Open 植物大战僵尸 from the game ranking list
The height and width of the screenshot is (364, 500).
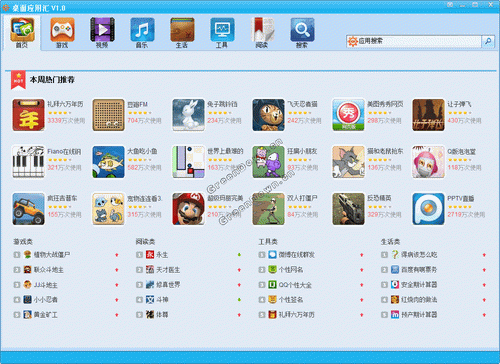[x=52, y=255]
